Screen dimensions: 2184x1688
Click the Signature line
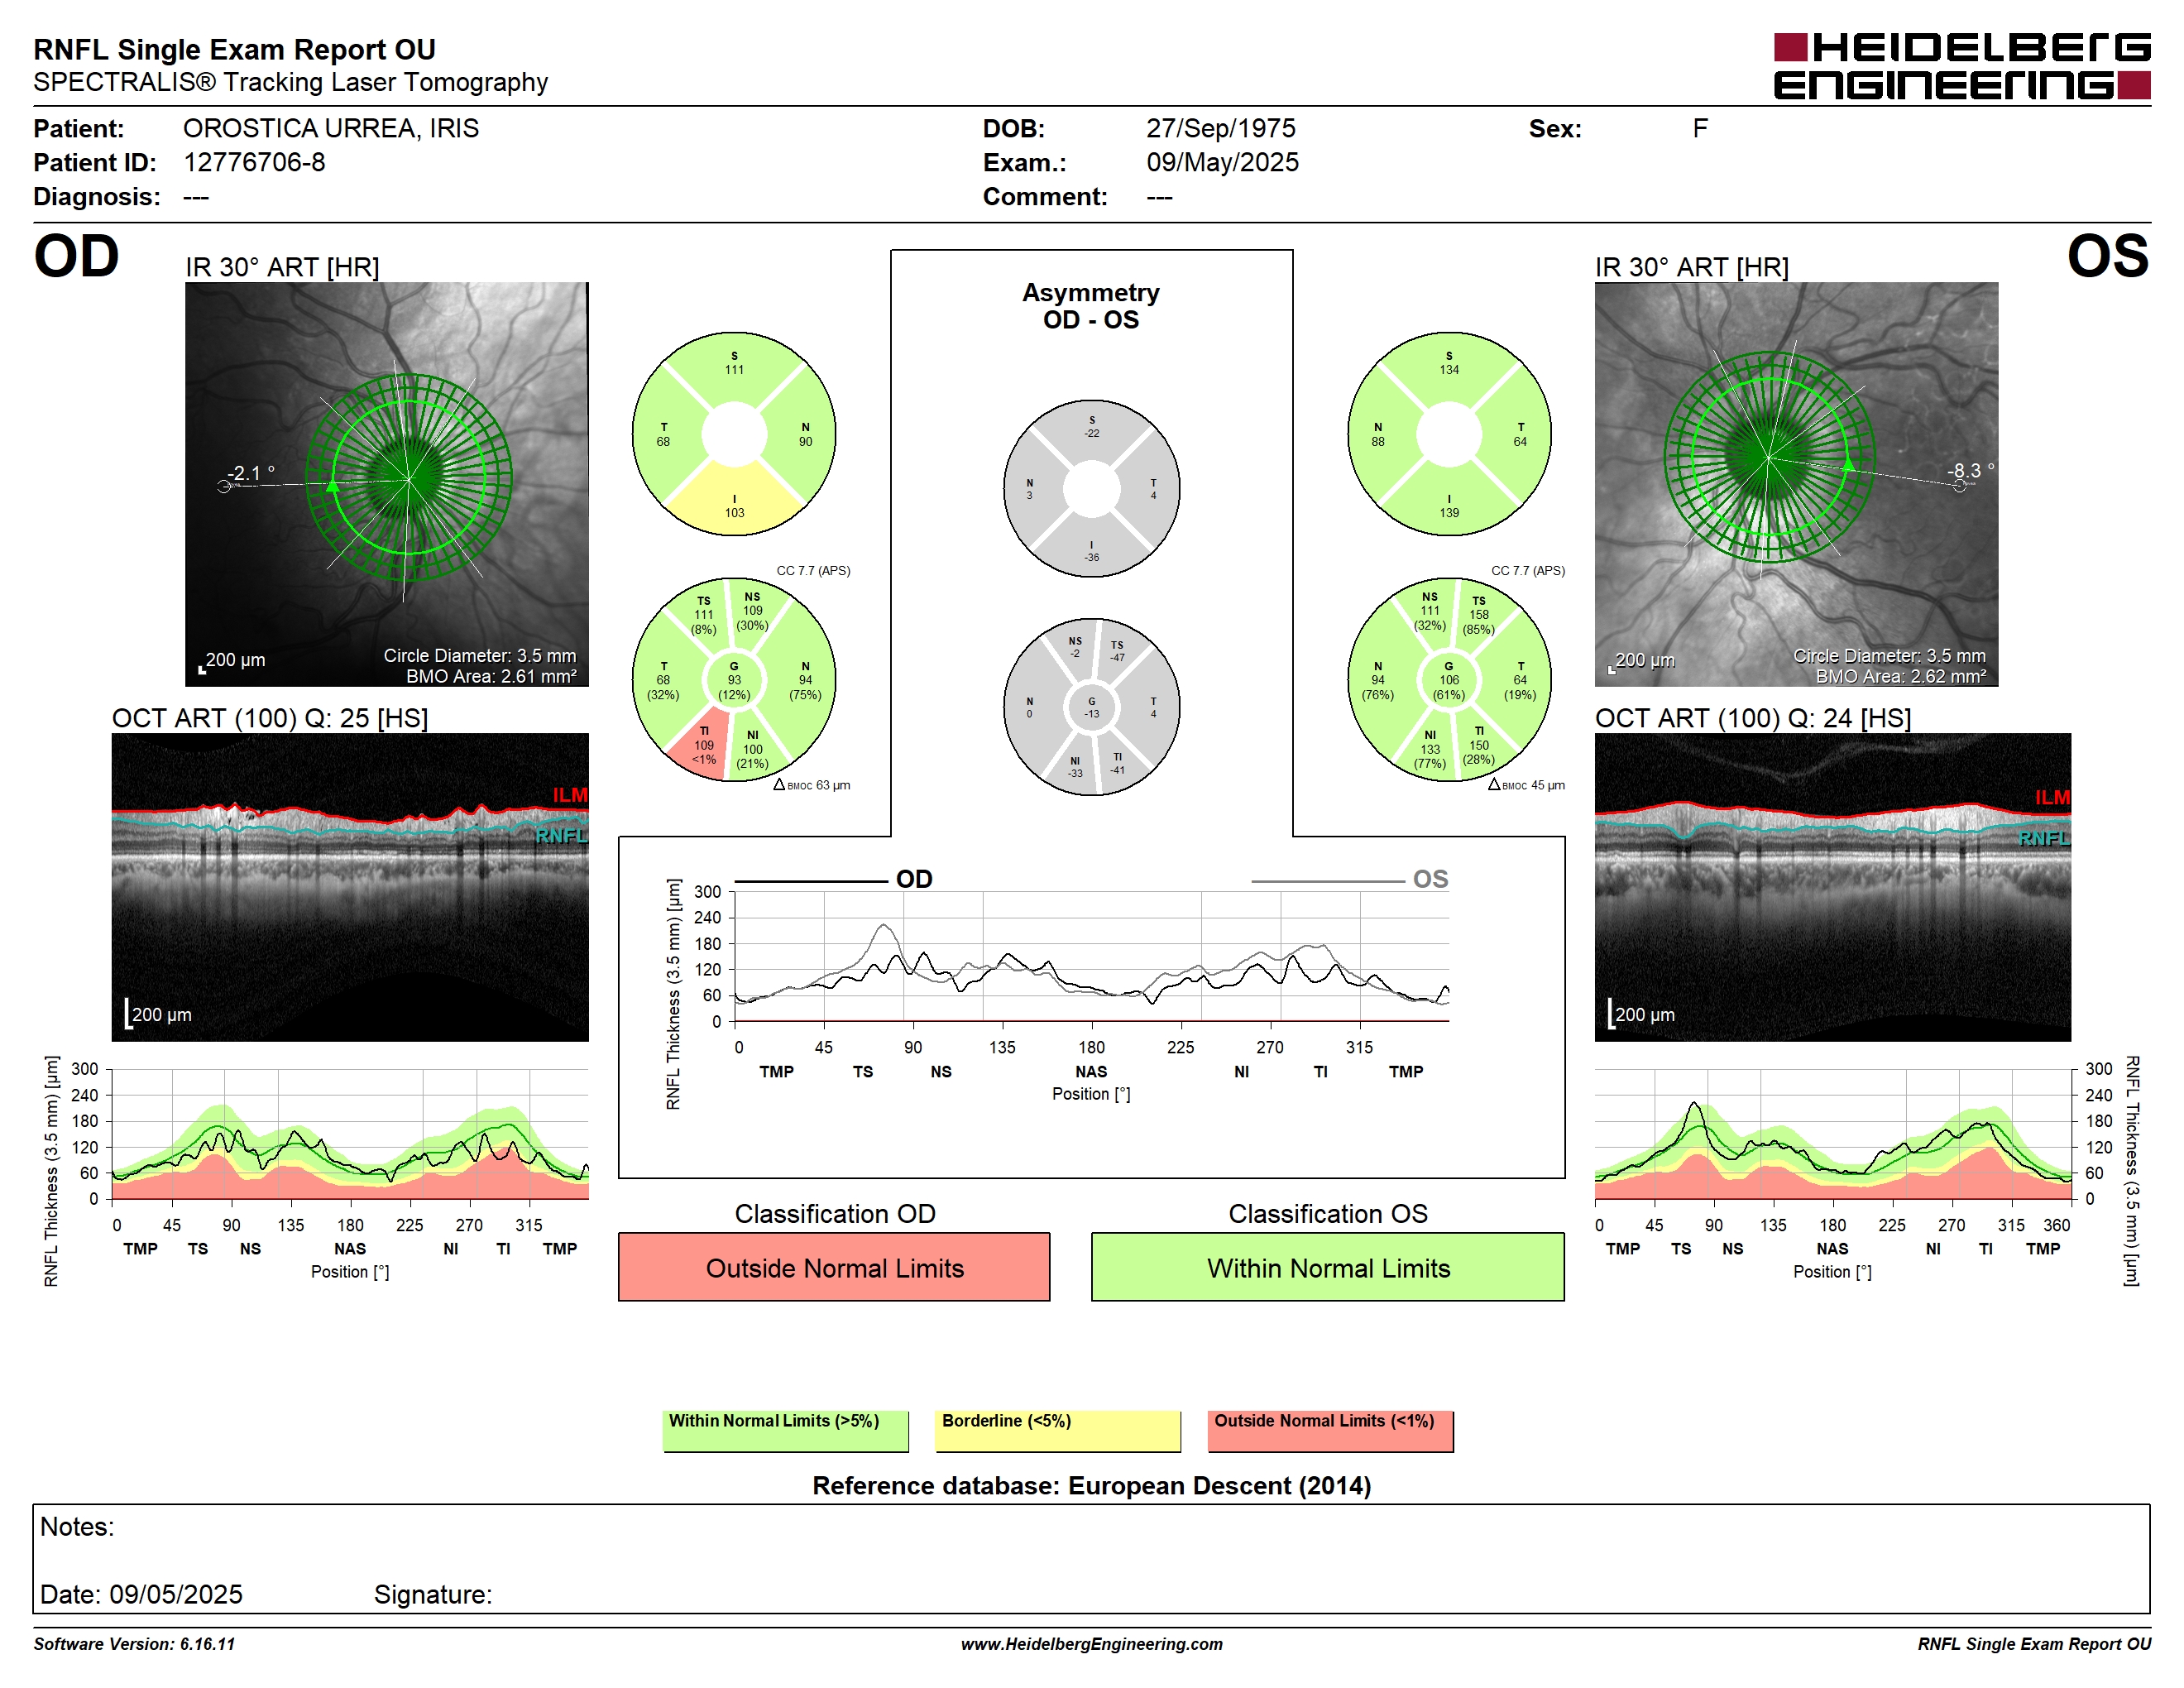click(433, 1594)
